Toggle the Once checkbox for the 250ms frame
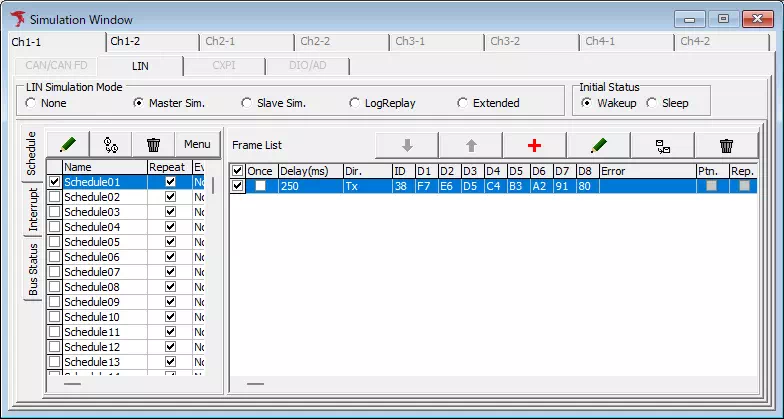This screenshot has height=419, width=784. (x=260, y=186)
